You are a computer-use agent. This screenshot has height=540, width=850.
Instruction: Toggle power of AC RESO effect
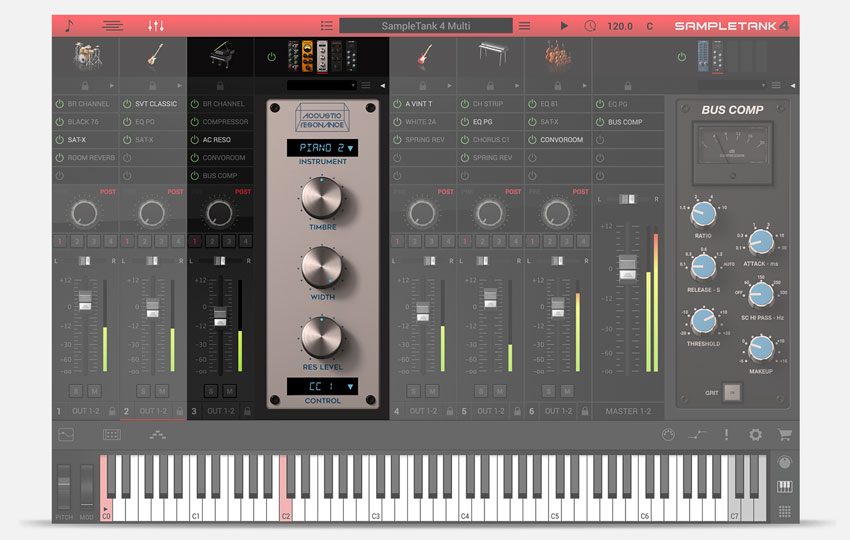194,140
